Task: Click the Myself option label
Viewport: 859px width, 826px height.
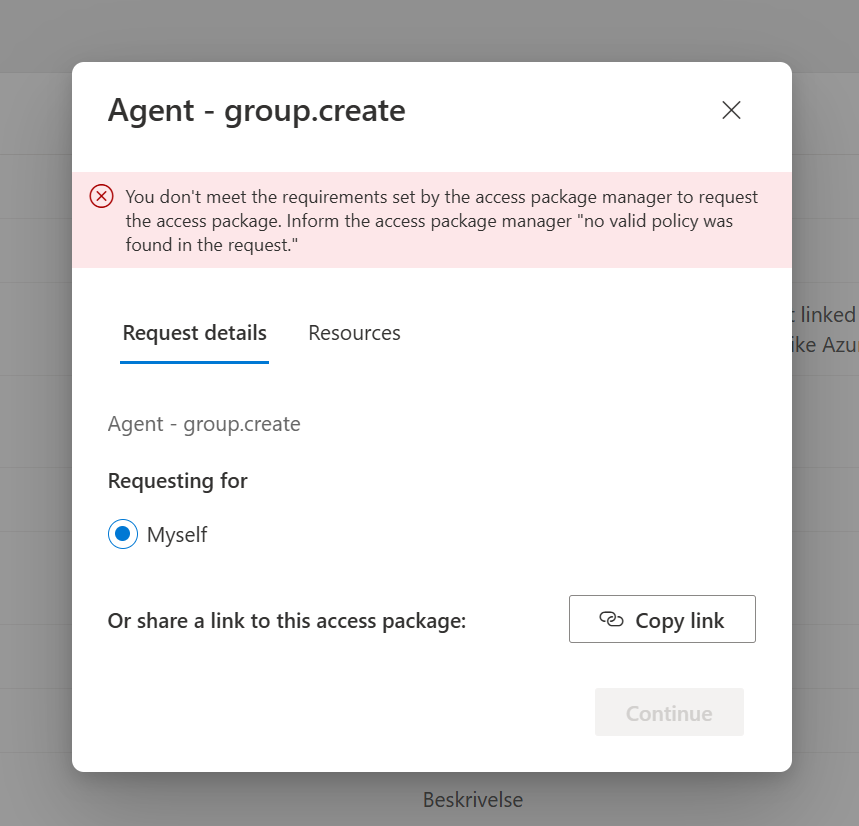Action: (x=177, y=535)
